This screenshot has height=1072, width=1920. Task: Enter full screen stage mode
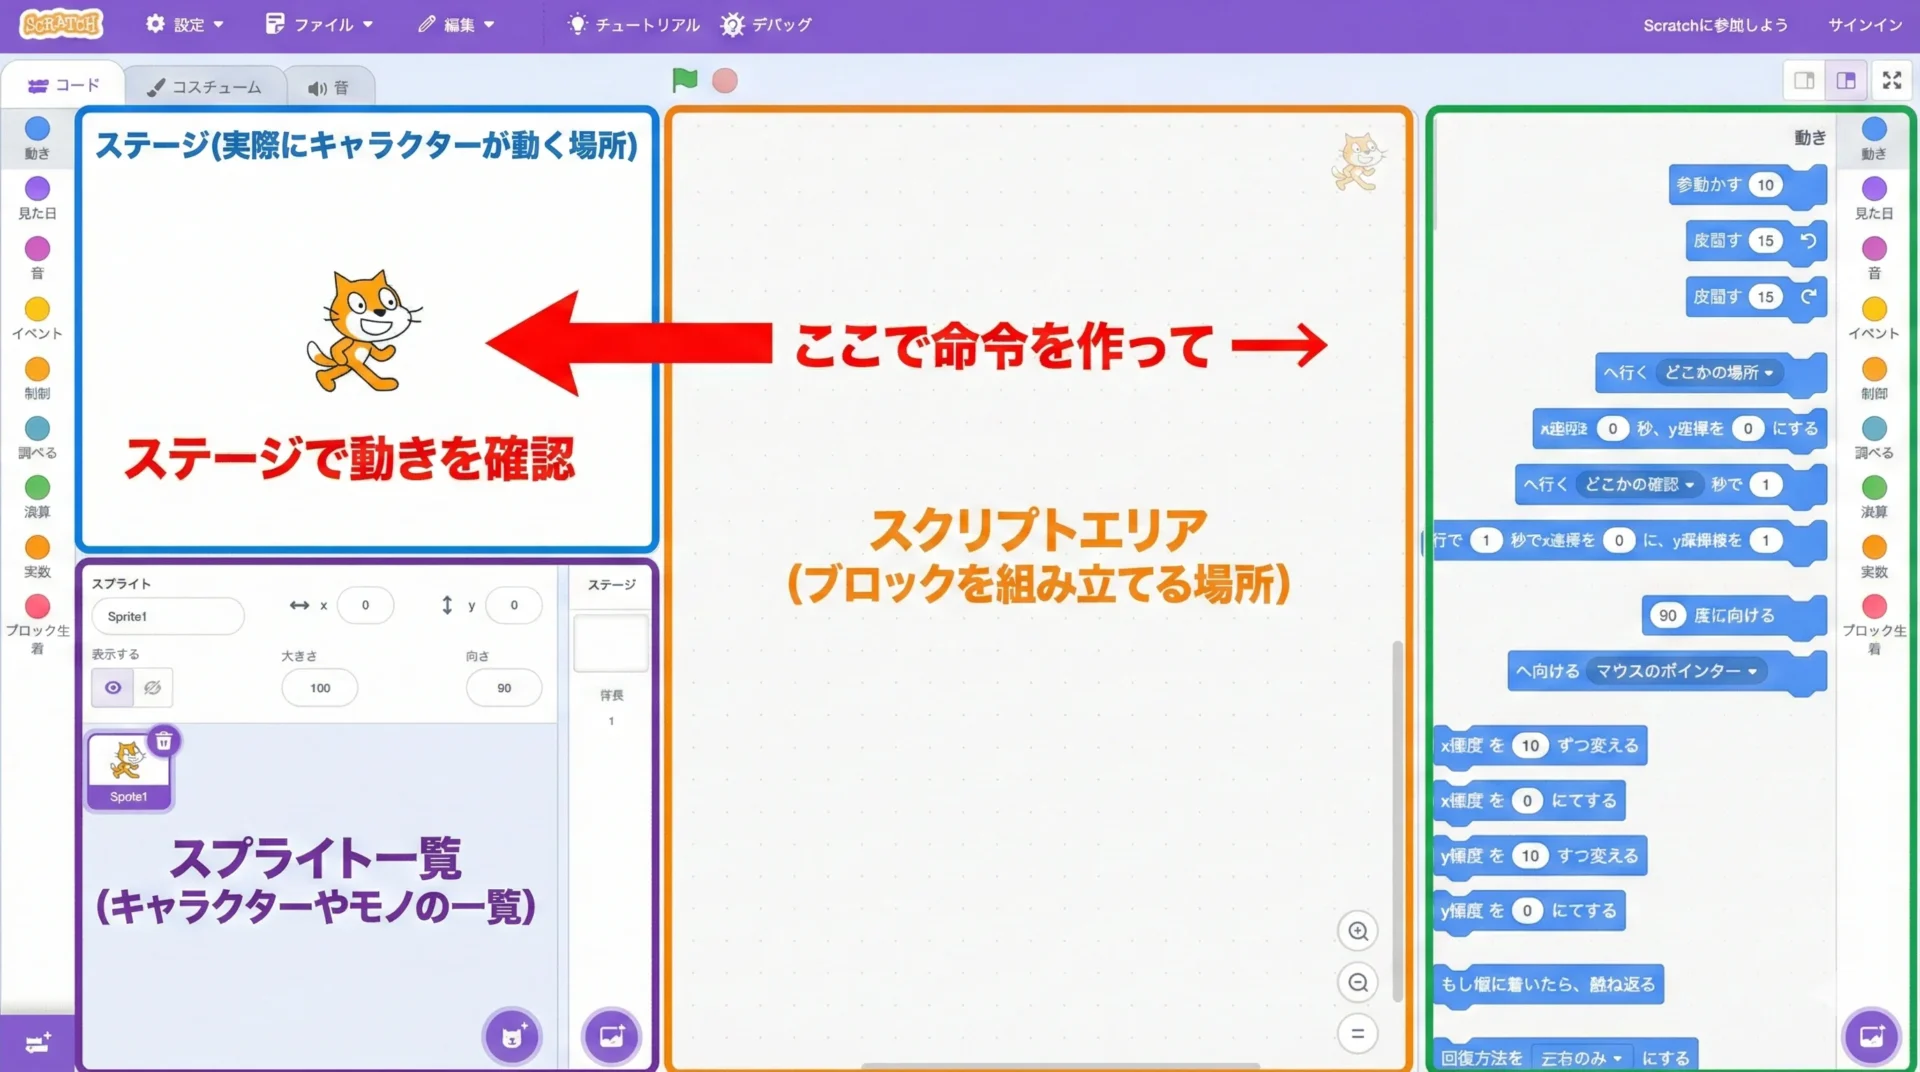pos(1891,81)
